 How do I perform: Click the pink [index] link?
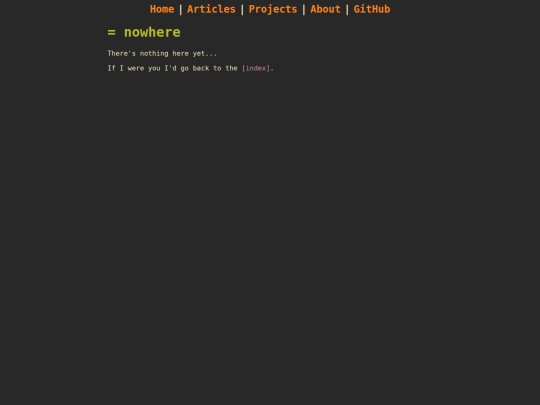click(256, 68)
